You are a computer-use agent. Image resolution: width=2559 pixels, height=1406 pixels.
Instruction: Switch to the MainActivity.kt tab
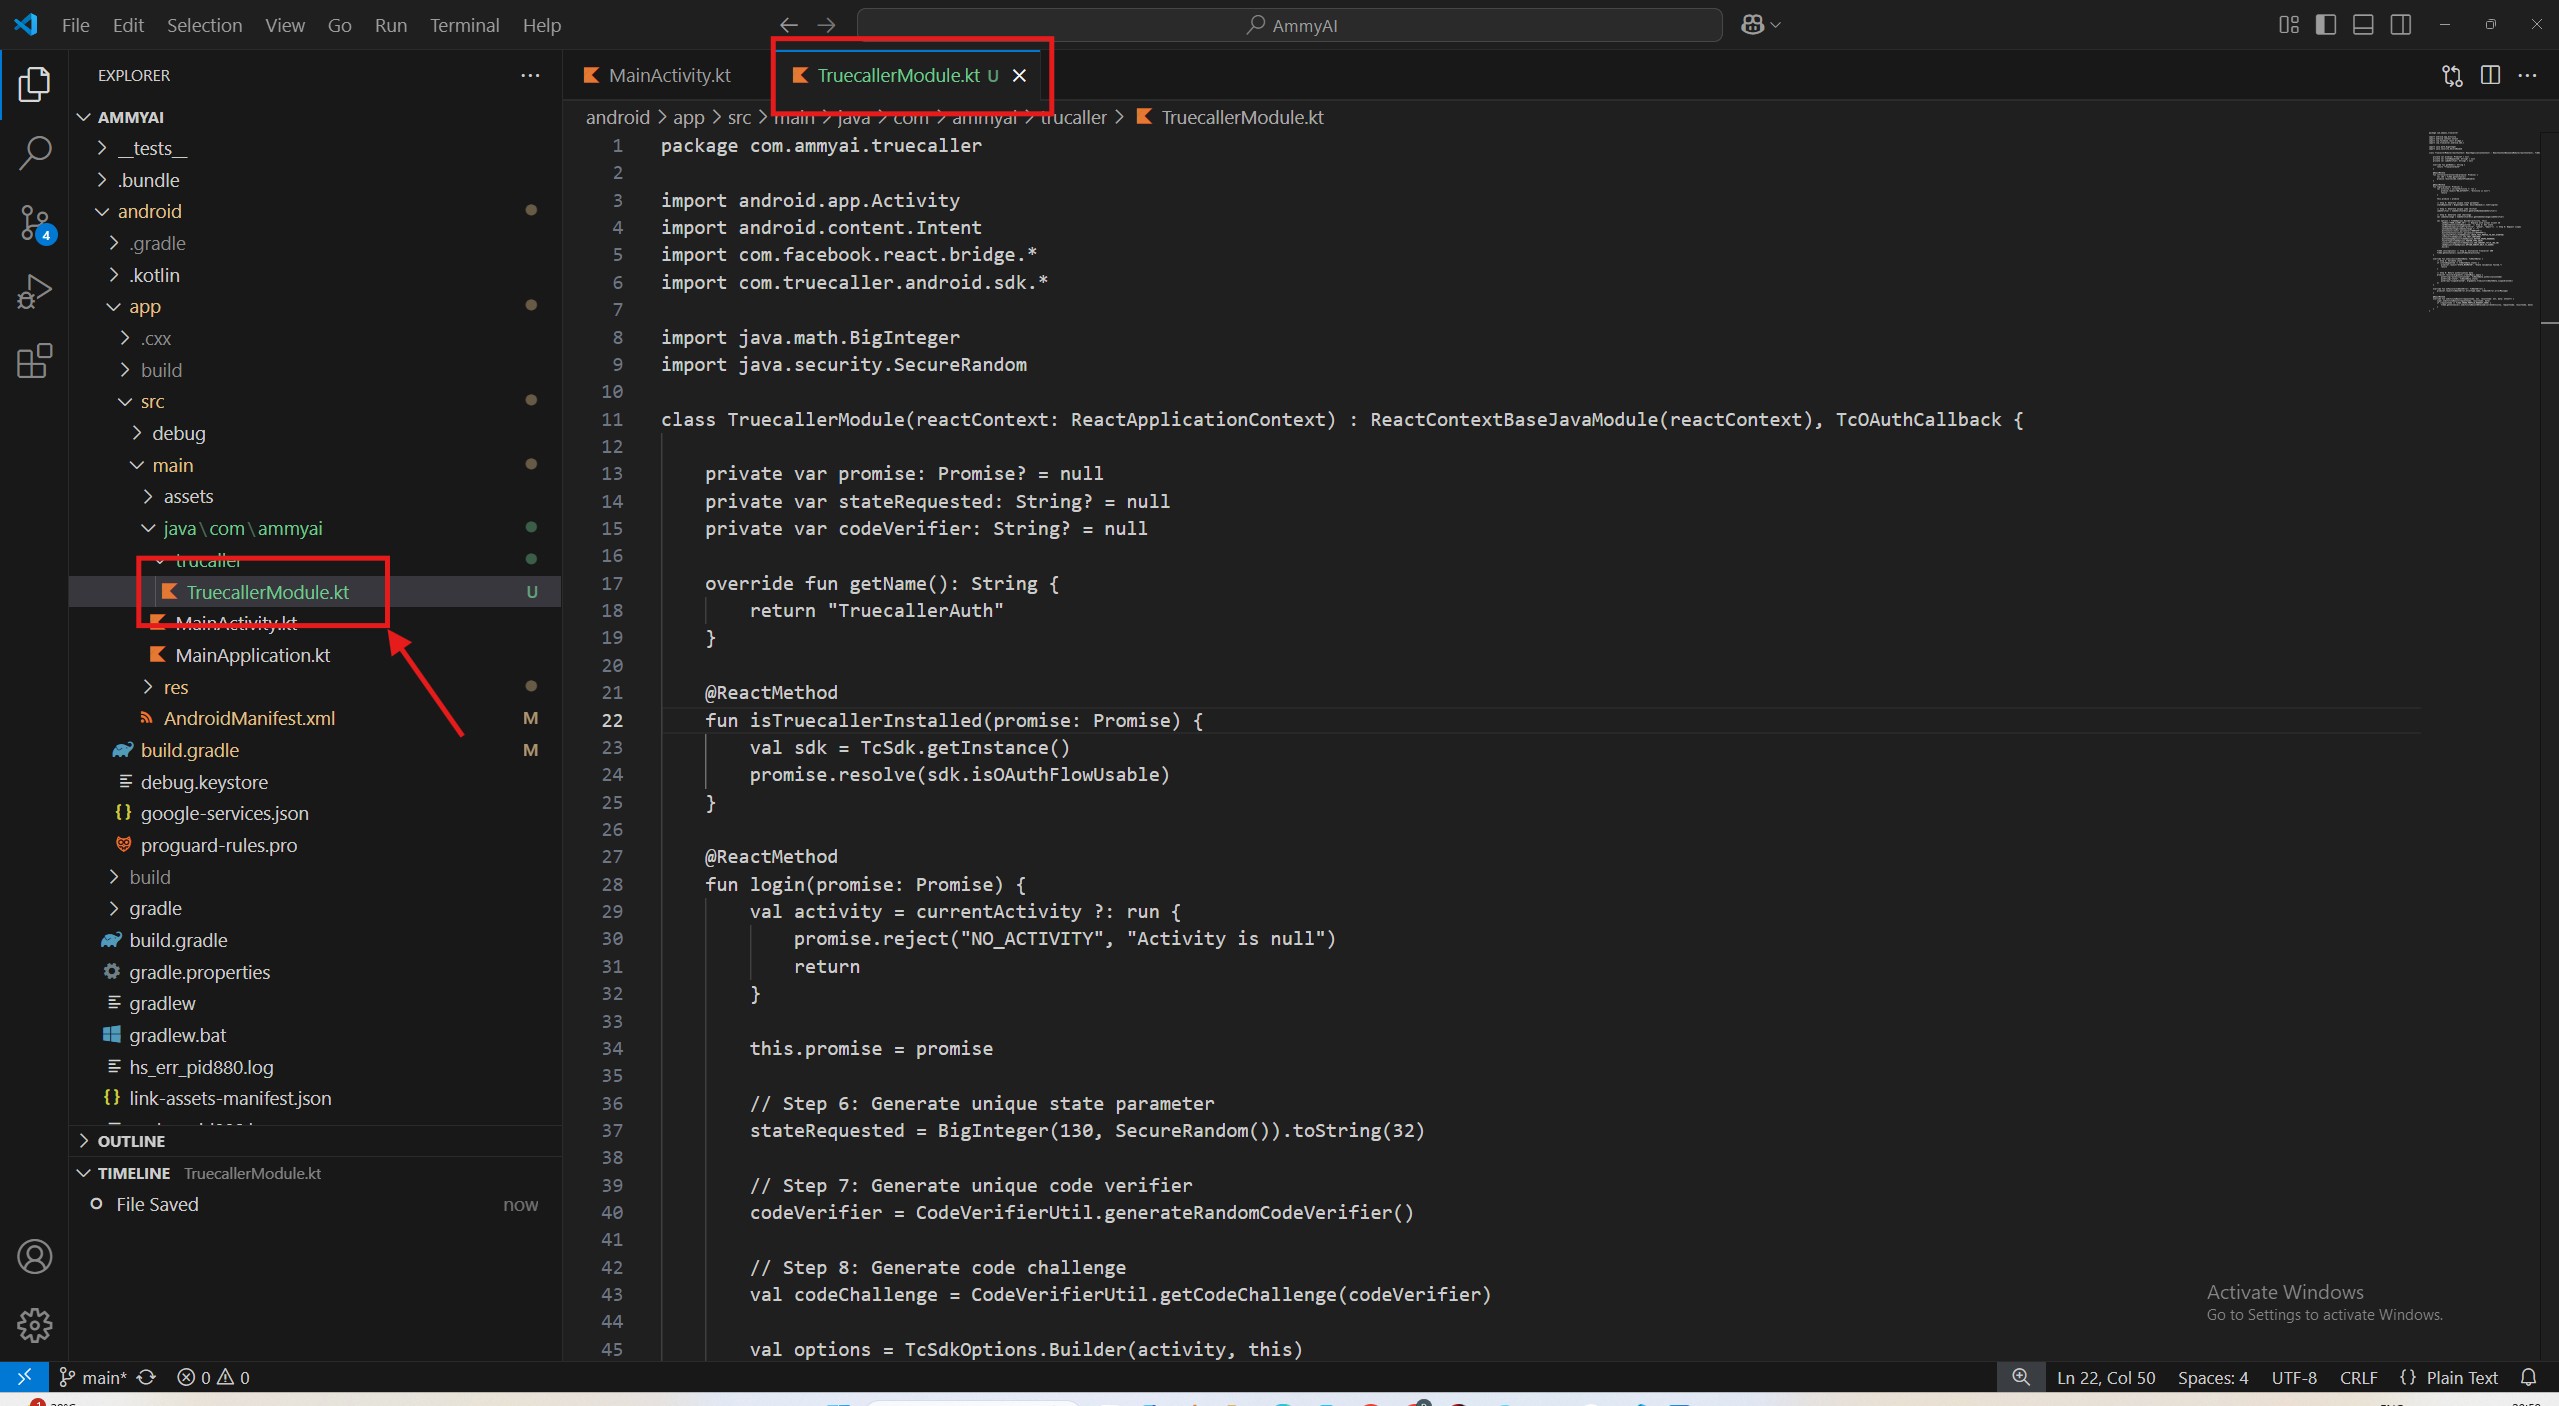[669, 76]
